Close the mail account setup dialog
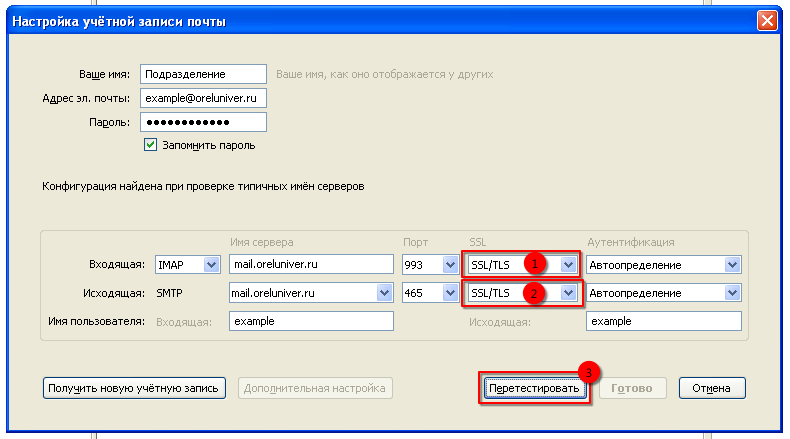Image resolution: width=790 pixels, height=439 pixels. [x=767, y=21]
